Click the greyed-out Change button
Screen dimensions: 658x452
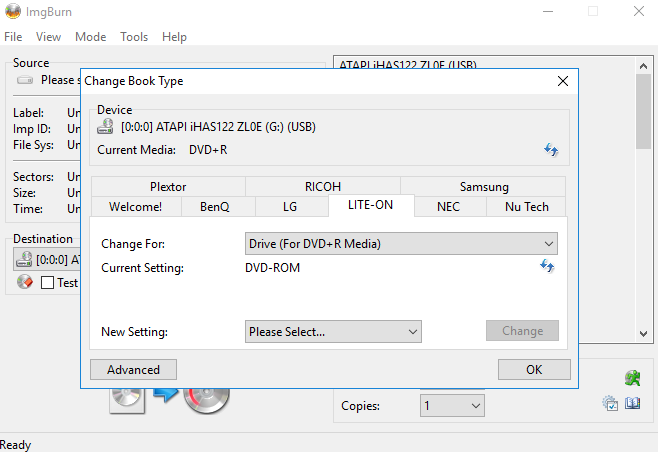(x=522, y=331)
